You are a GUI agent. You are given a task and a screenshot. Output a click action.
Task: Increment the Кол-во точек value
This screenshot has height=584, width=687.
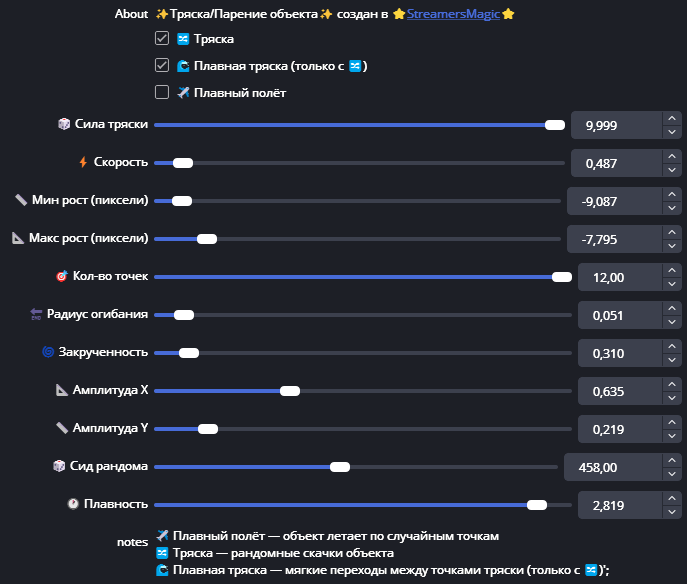pos(670,270)
